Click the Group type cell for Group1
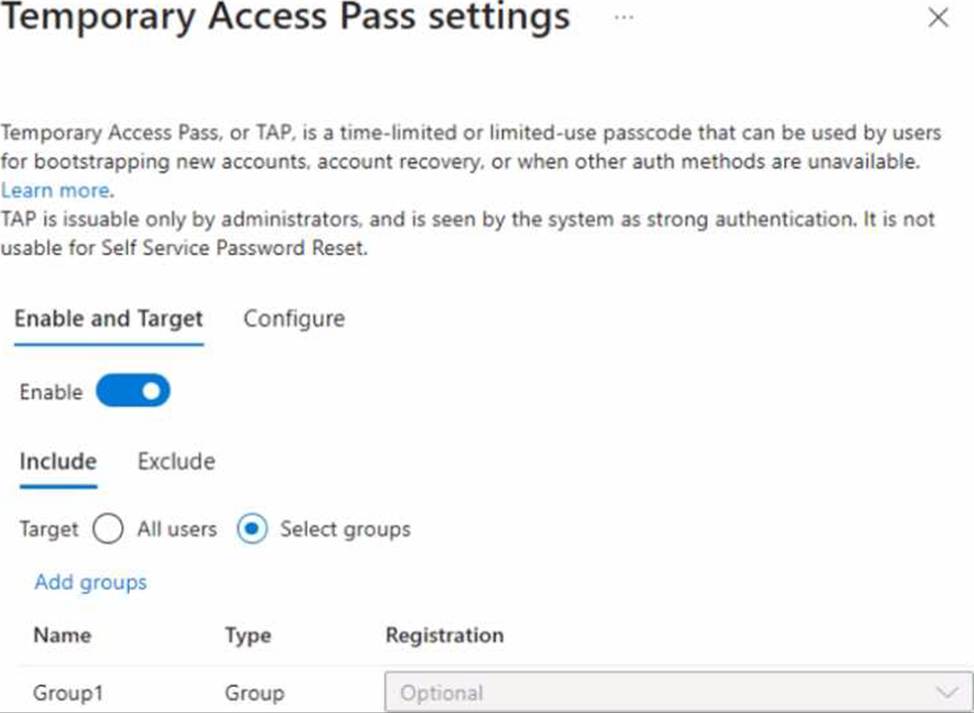Viewport: 974px width, 713px height. [254, 693]
